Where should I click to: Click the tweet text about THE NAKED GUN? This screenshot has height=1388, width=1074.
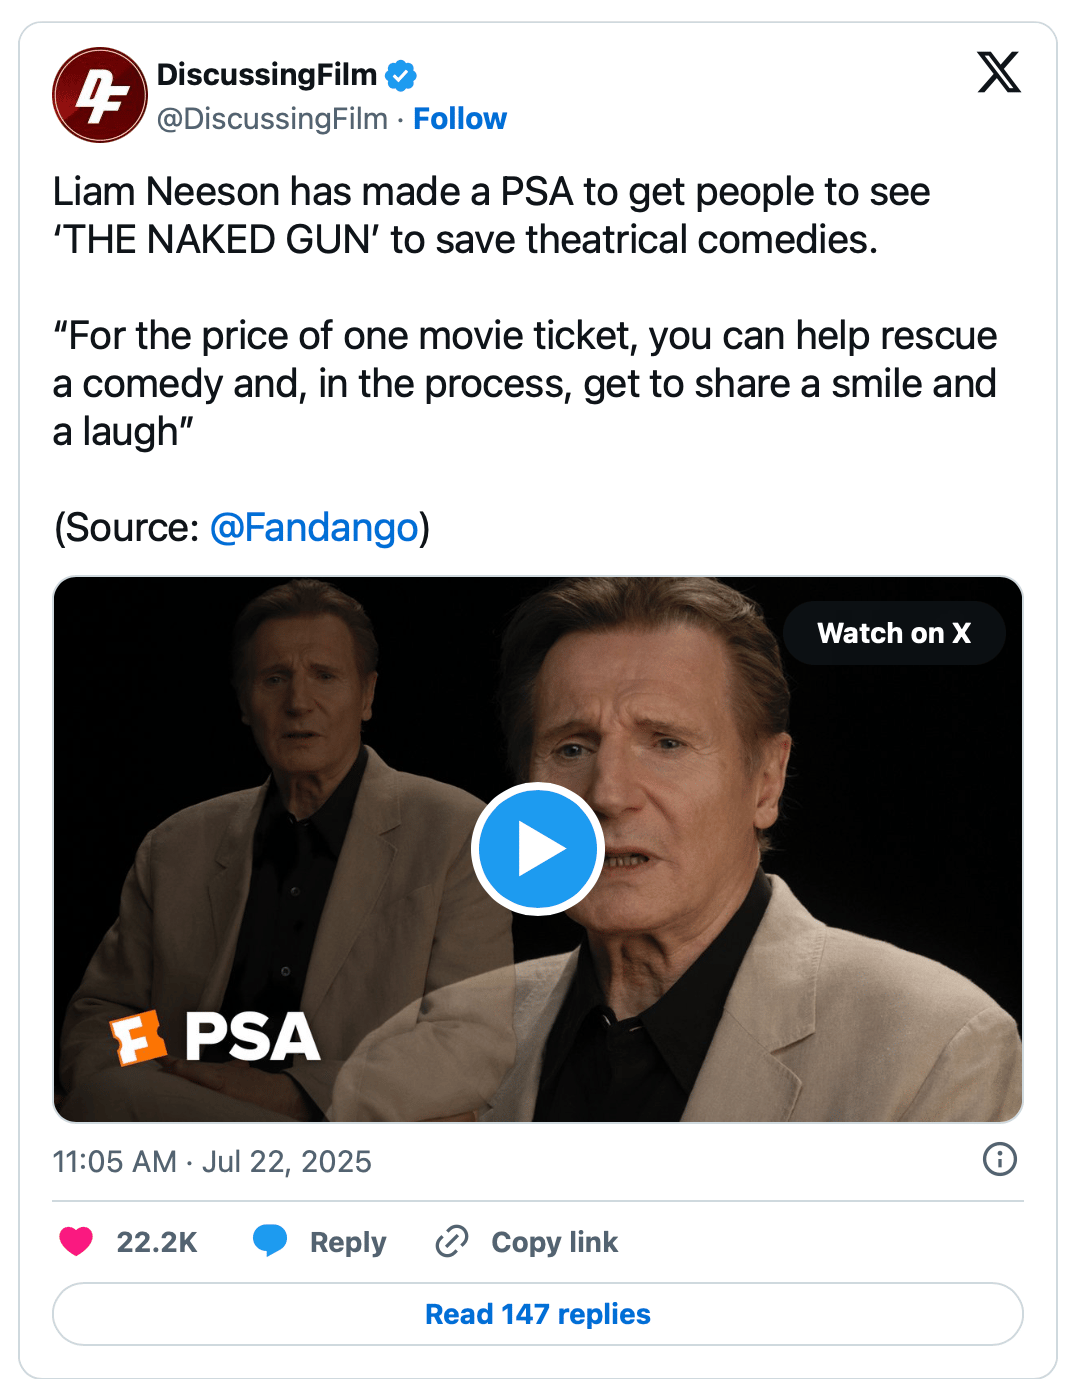490,216
